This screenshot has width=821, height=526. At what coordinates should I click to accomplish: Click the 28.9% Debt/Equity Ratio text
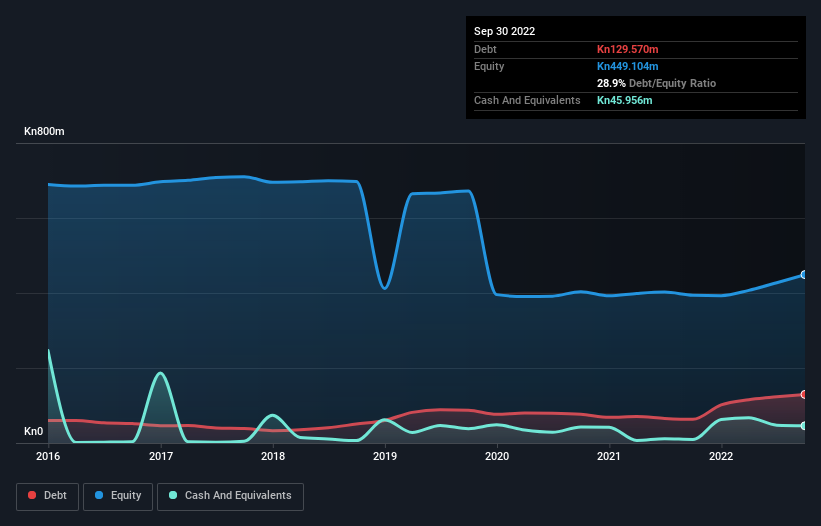[657, 83]
